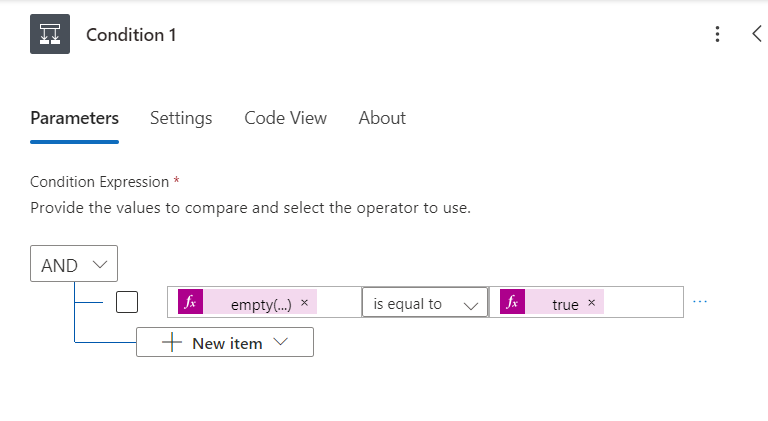The height and width of the screenshot is (421, 768).
Task: Open the three-dot more options menu
Action: pyautogui.click(x=717, y=35)
